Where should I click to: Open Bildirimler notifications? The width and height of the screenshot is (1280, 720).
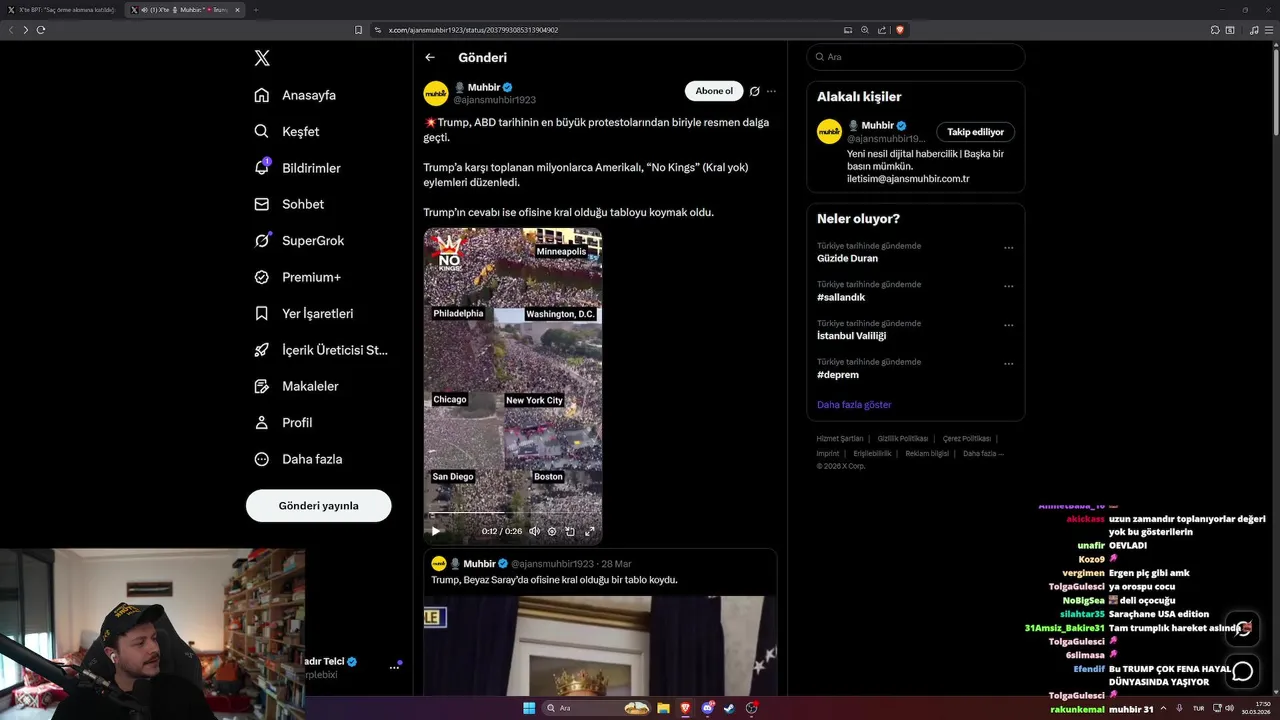point(297,168)
